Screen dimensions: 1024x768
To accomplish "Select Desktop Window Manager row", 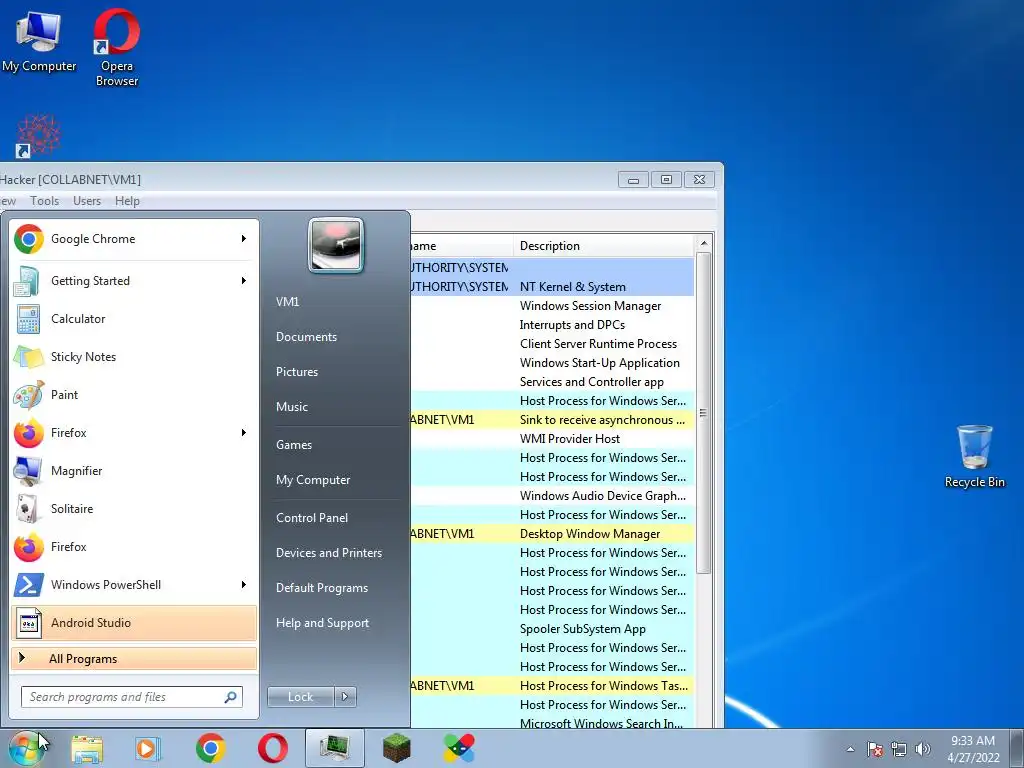I will pyautogui.click(x=552, y=534).
